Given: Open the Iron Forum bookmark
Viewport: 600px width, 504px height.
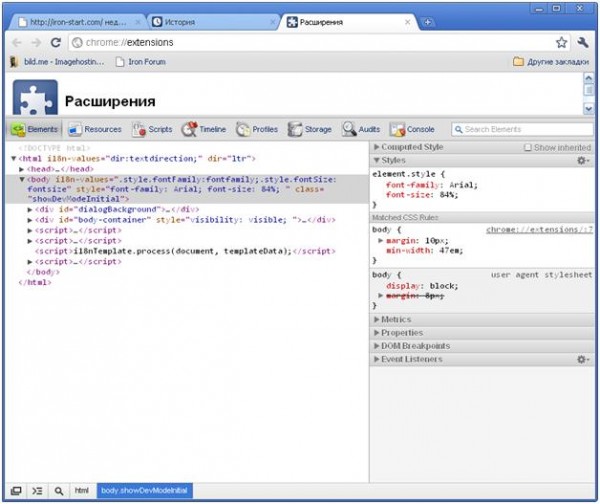Looking at the screenshot, I should [141, 62].
